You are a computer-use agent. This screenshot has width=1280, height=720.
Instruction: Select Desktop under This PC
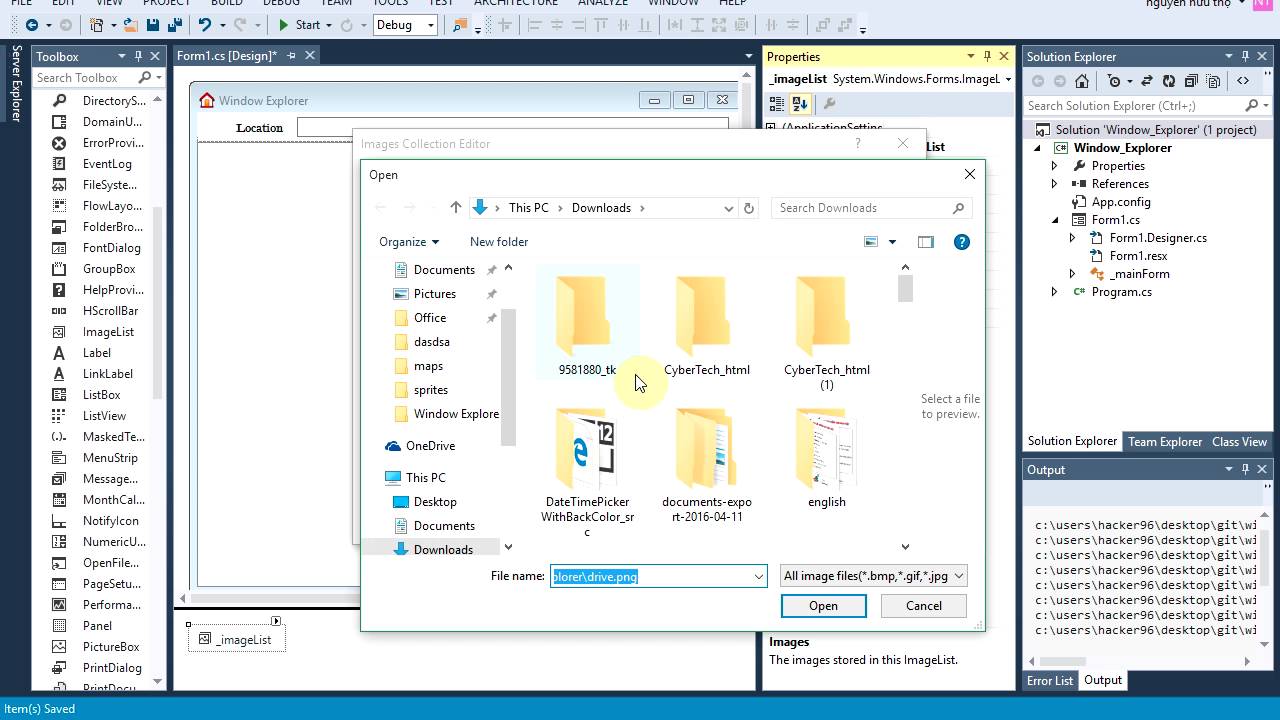coord(435,502)
